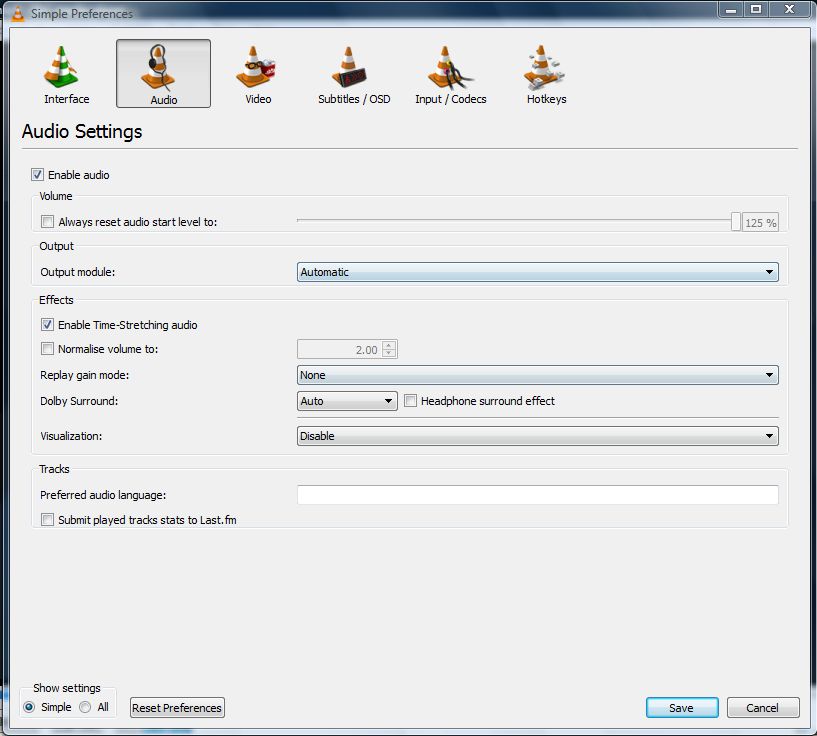This screenshot has width=817, height=736.
Task: Maximize the Simple Preferences window
Action: click(756, 9)
